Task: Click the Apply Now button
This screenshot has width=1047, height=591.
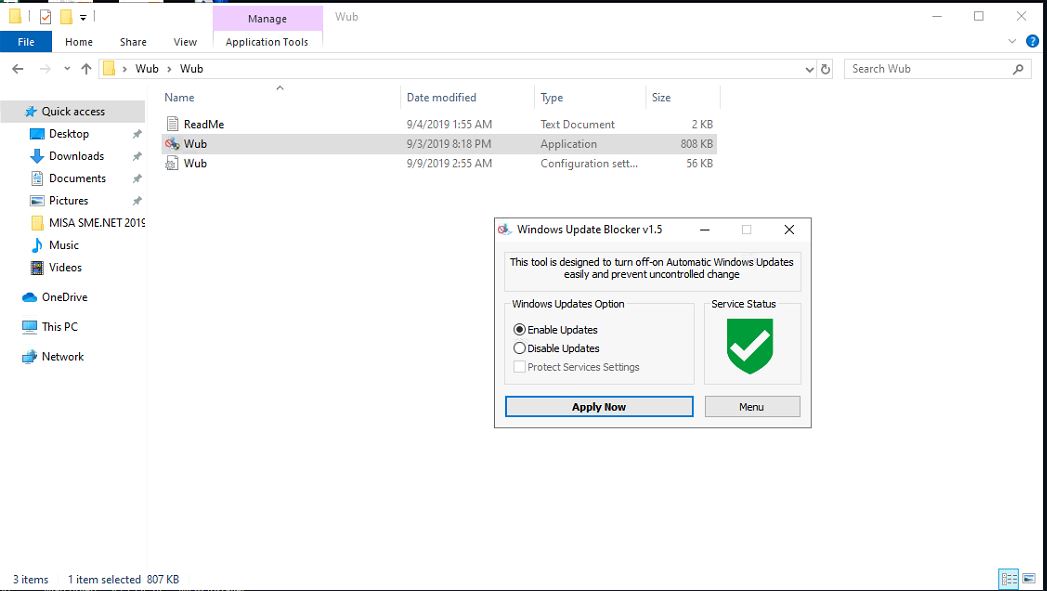Action: [x=599, y=407]
